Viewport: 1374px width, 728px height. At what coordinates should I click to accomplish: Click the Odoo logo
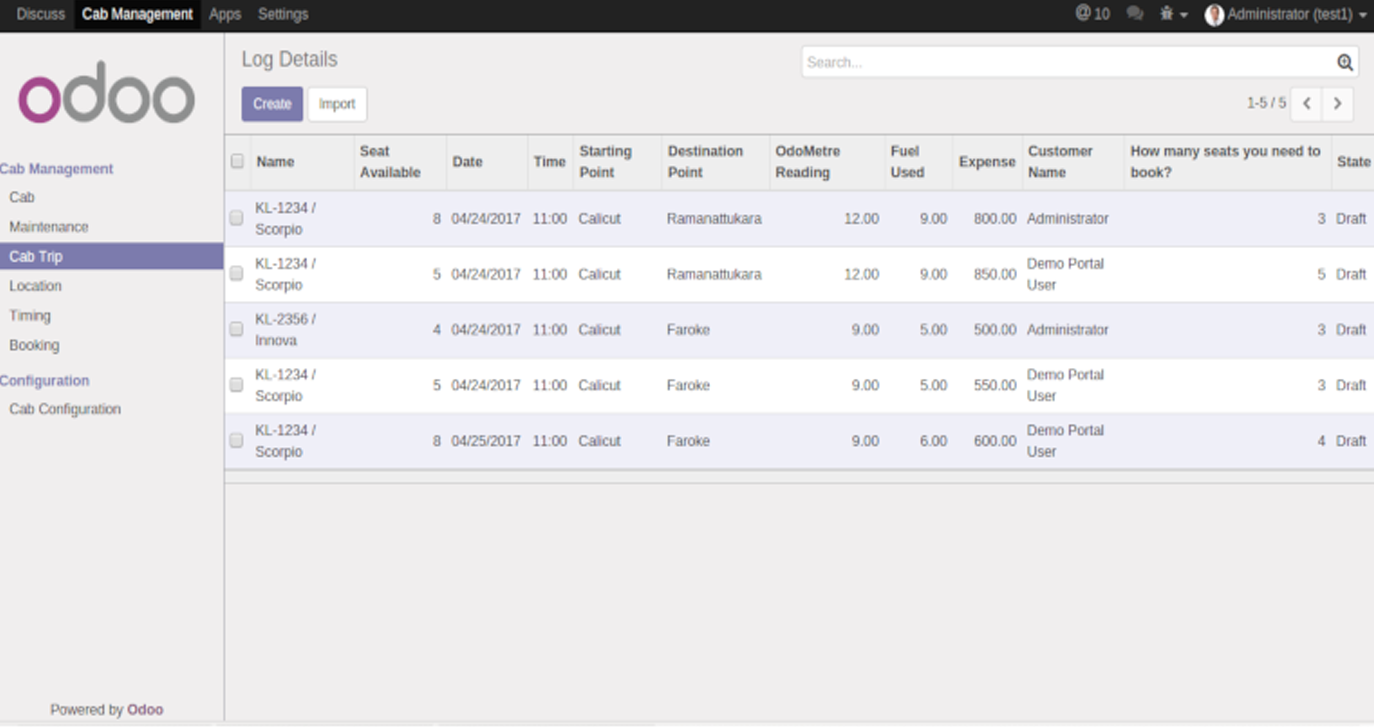pos(106,92)
